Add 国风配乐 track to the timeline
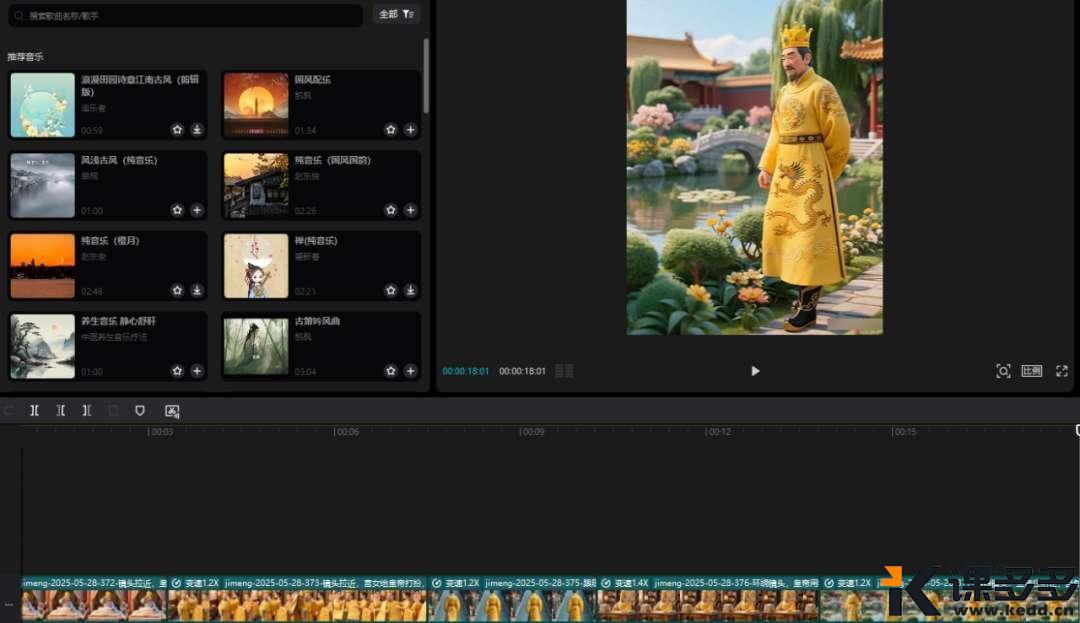 pos(410,130)
